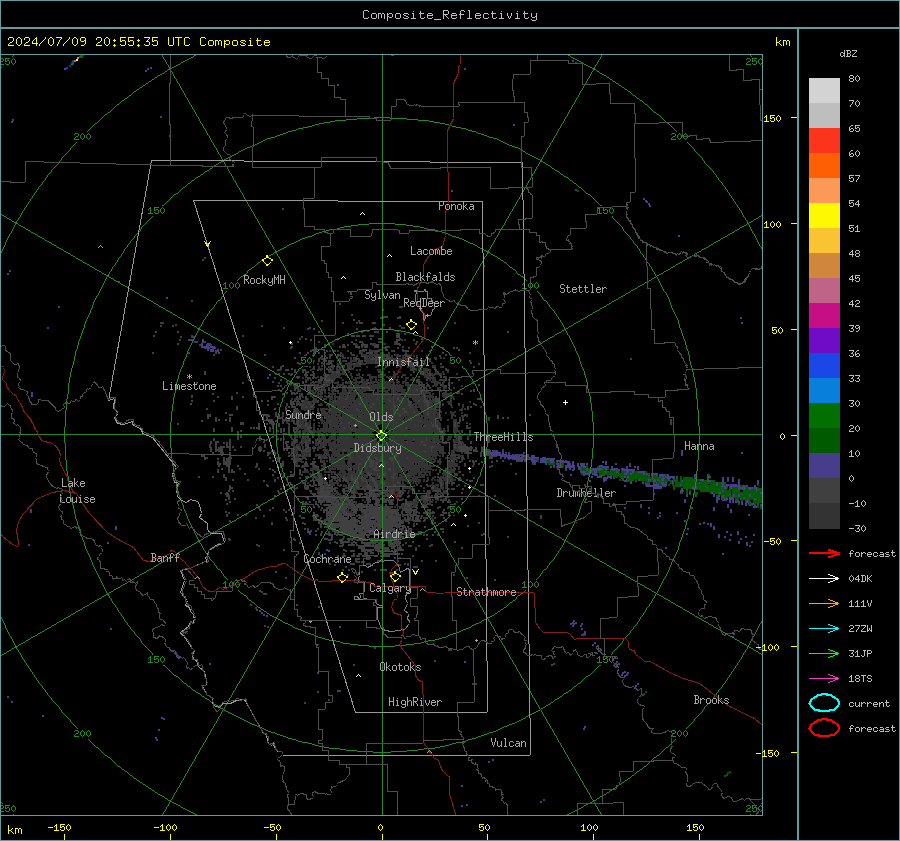Select the orange 111V arrow symbol
900x841 pixels.
tap(824, 603)
